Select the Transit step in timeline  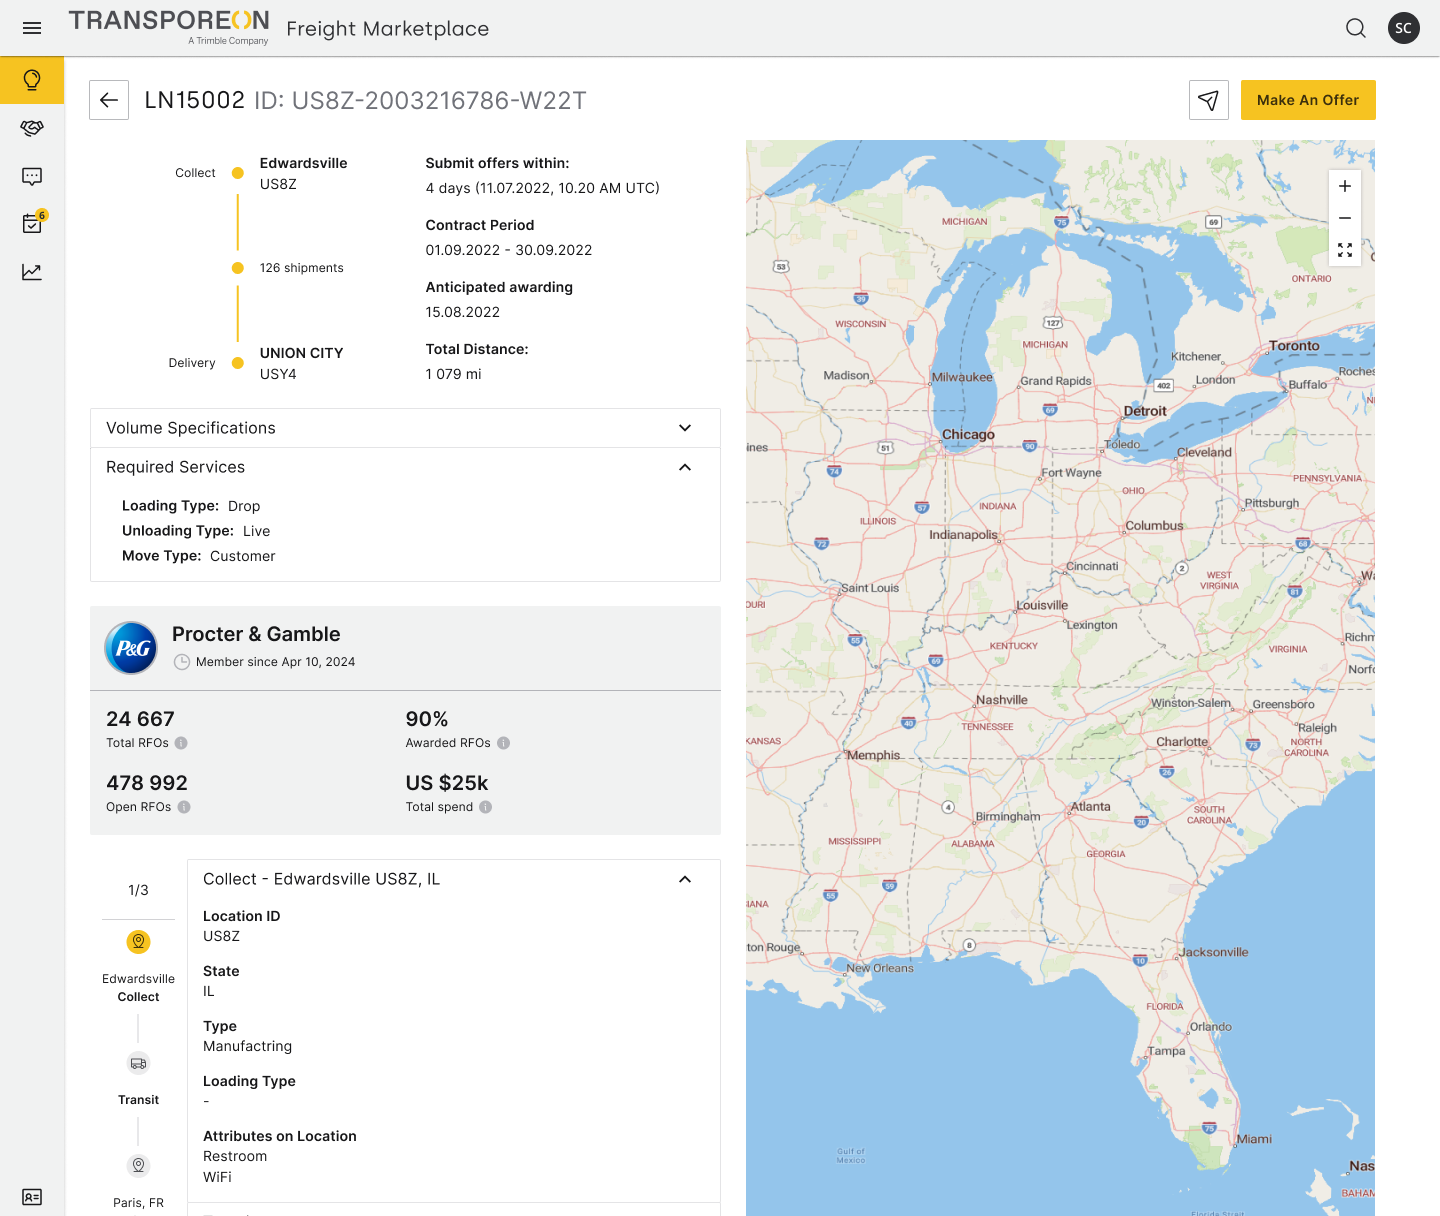[138, 1064]
